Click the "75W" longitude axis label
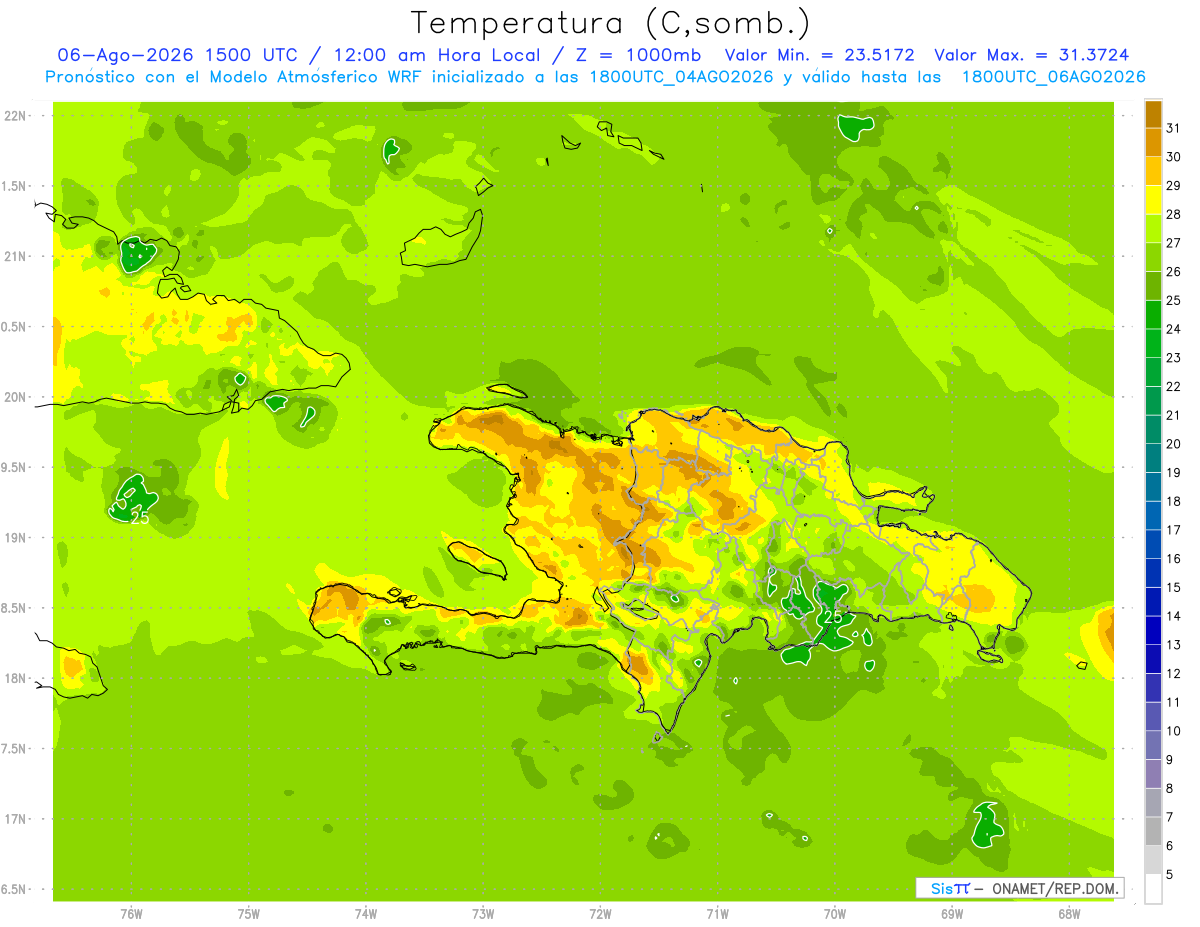The height and width of the screenshot is (927, 1200). pos(249,914)
